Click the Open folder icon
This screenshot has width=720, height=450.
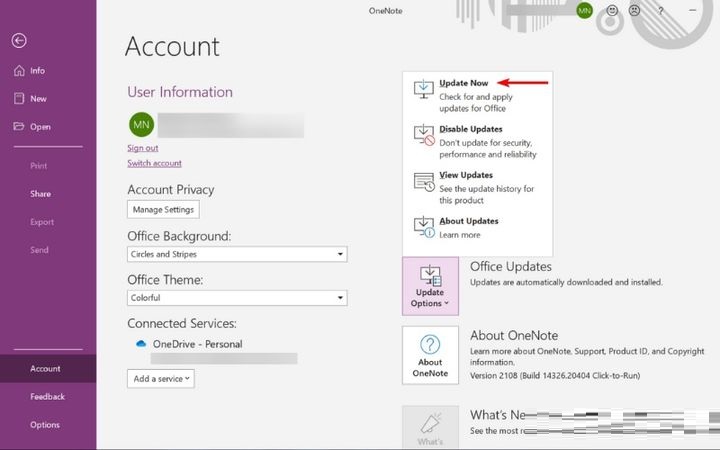(19, 126)
